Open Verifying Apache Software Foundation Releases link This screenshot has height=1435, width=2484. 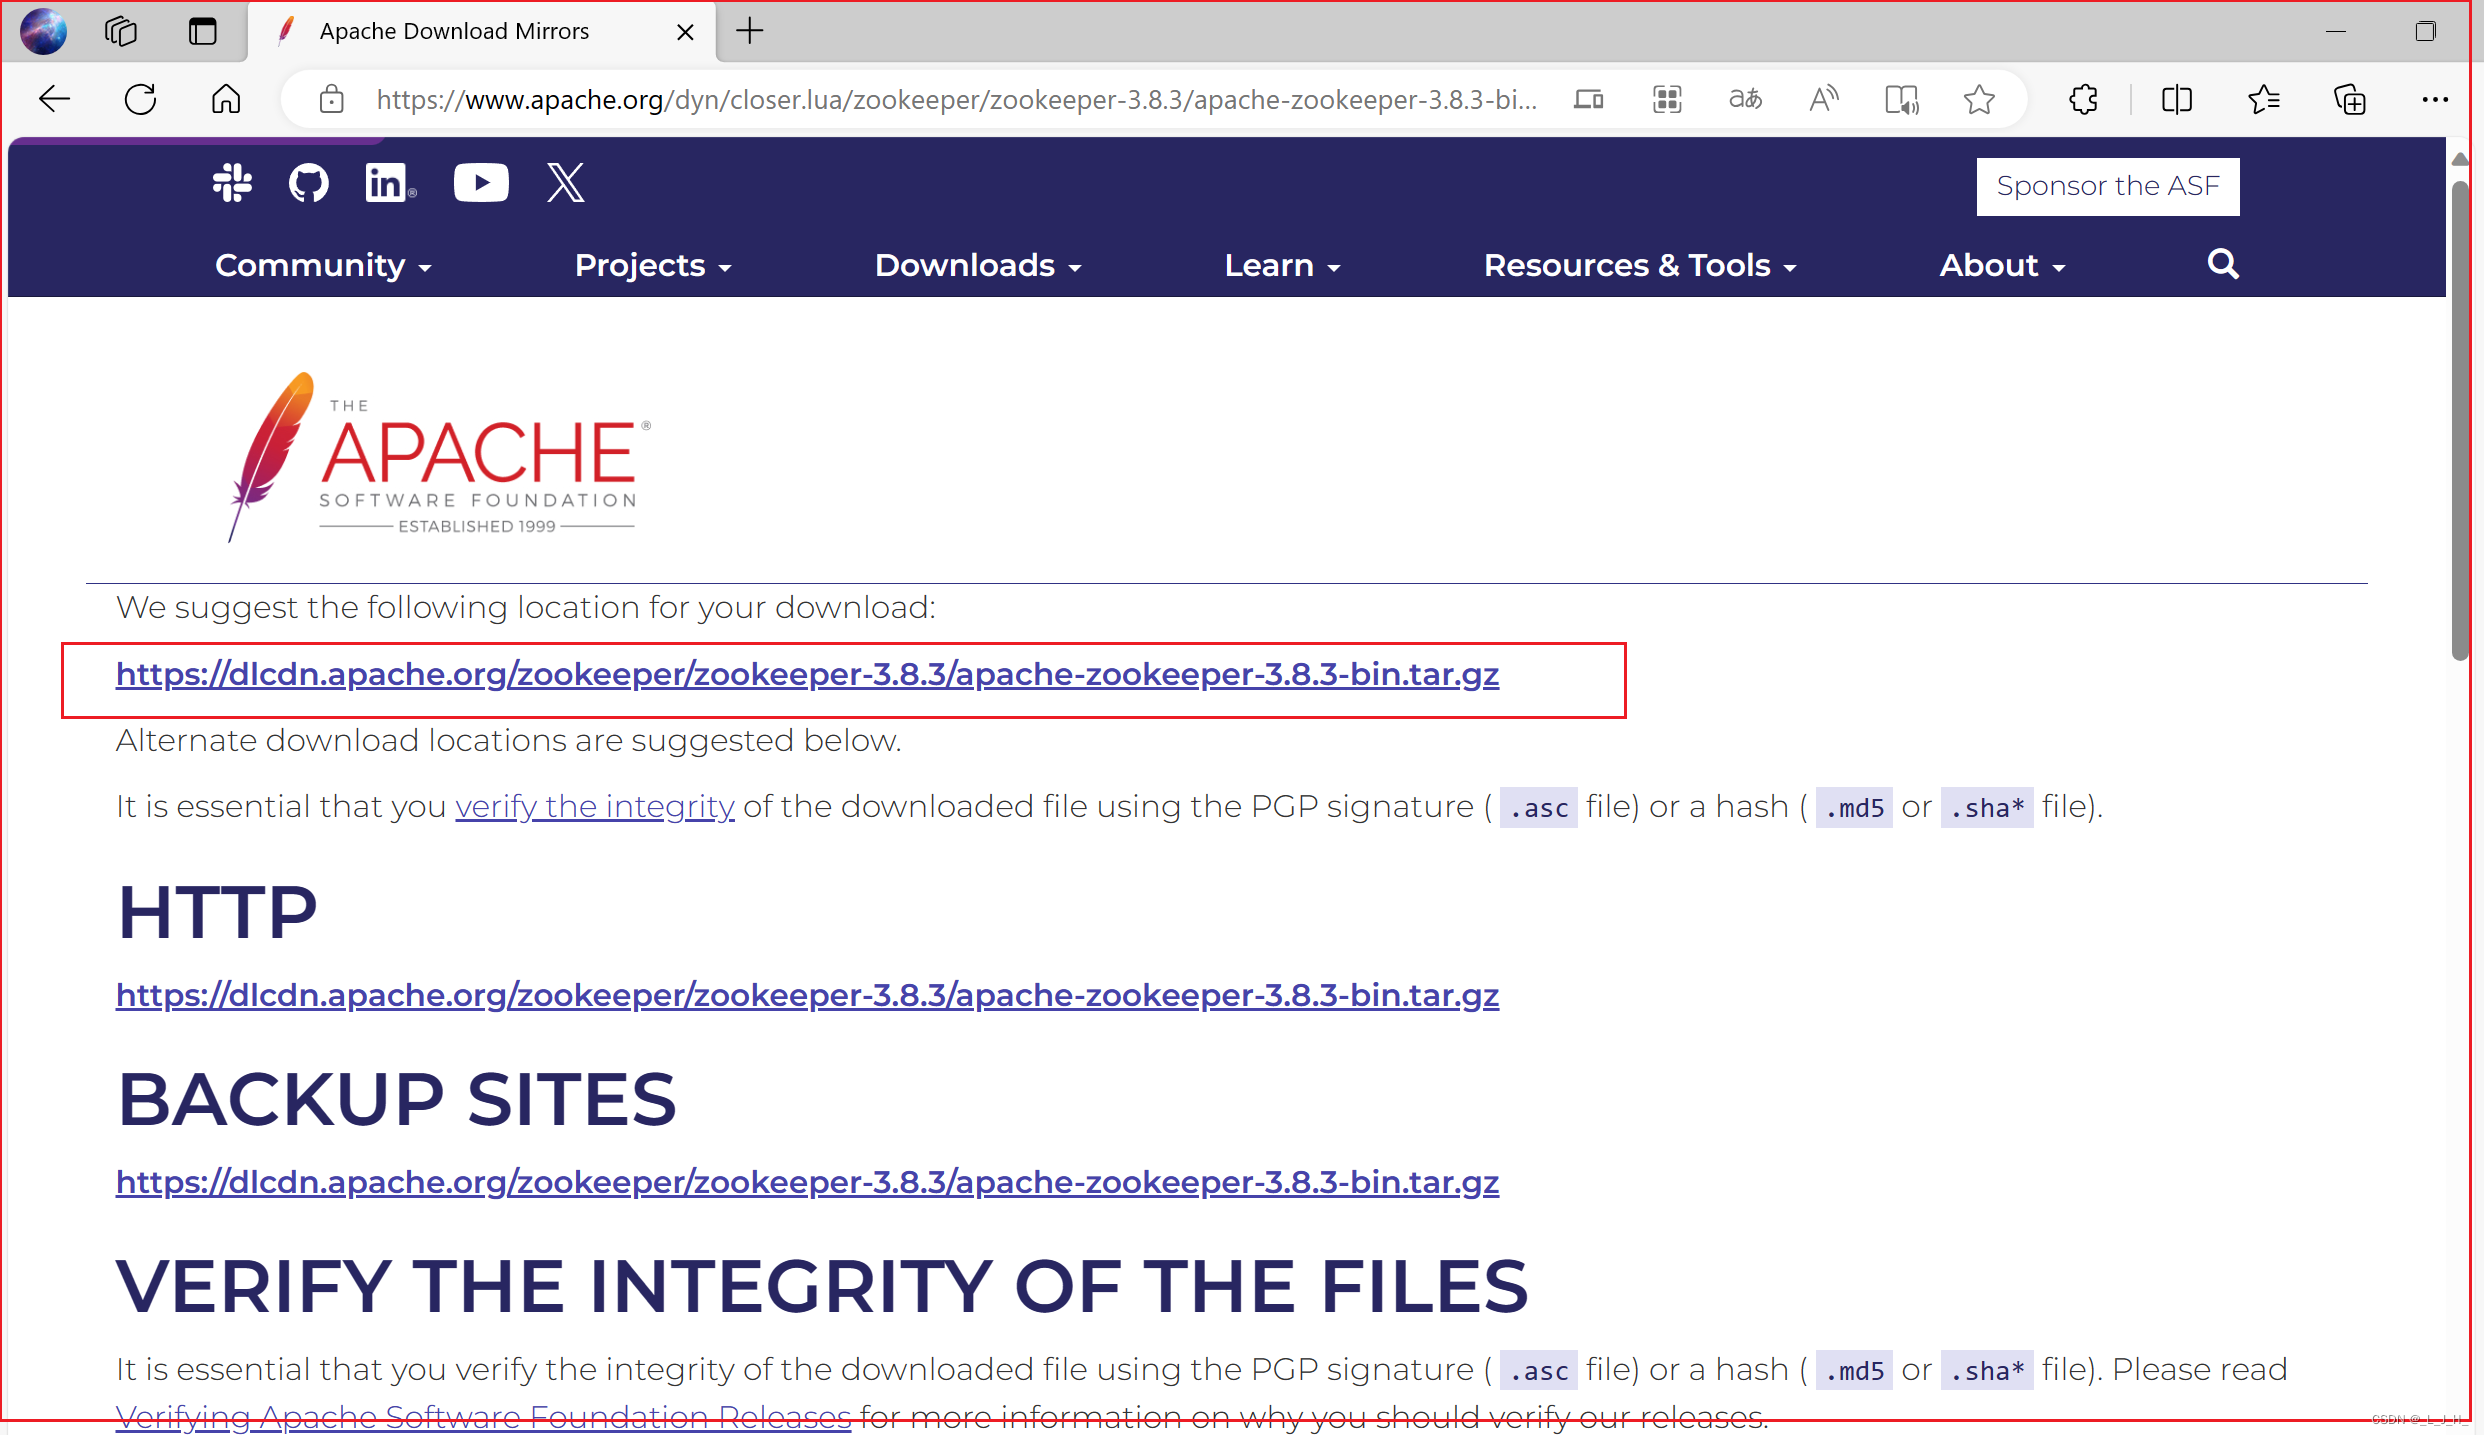pos(483,1417)
